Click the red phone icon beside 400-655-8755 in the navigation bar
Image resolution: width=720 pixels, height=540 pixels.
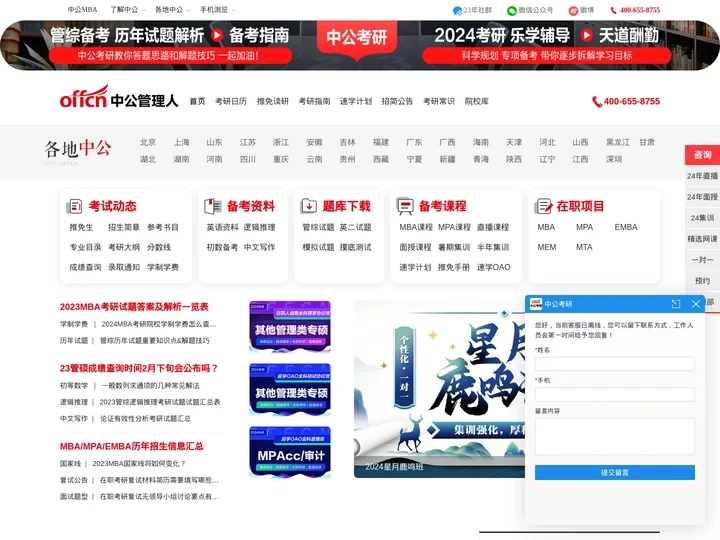click(x=596, y=101)
